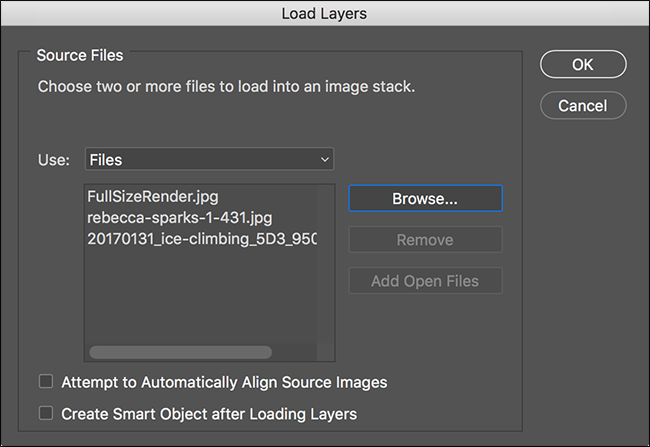The image size is (650, 447).
Task: Click the 'Create Smart Object after Loading Layers' label text
Action: click(x=209, y=412)
